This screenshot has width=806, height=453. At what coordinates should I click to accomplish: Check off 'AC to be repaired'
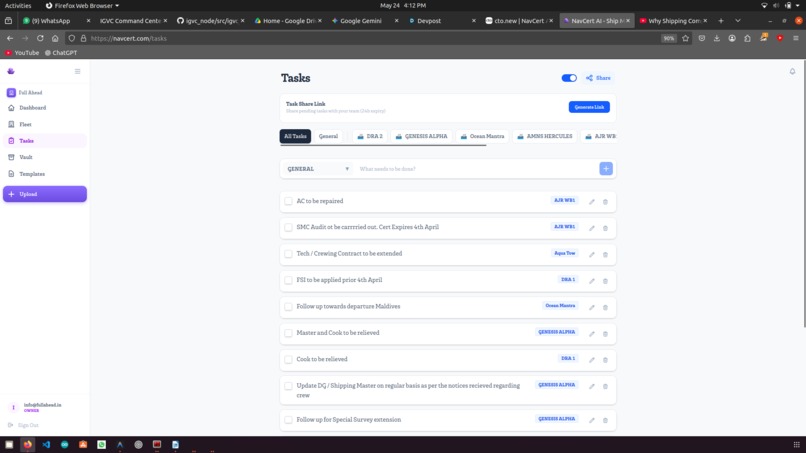(x=288, y=201)
